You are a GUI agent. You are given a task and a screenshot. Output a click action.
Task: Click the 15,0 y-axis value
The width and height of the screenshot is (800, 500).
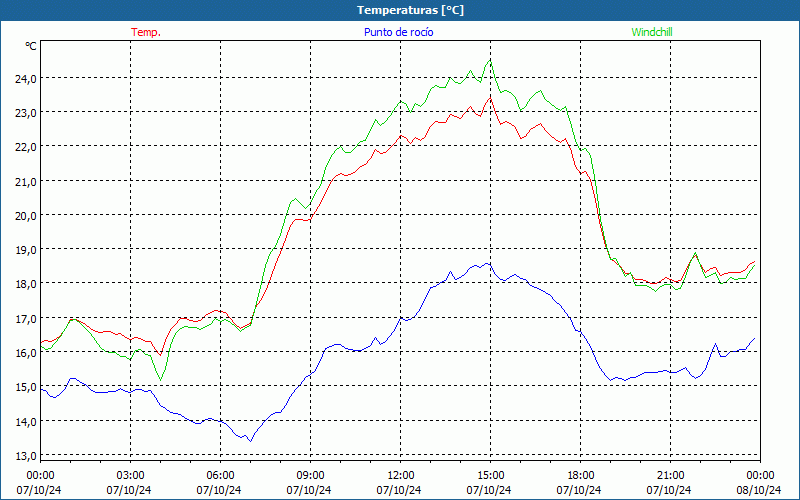click(26, 387)
